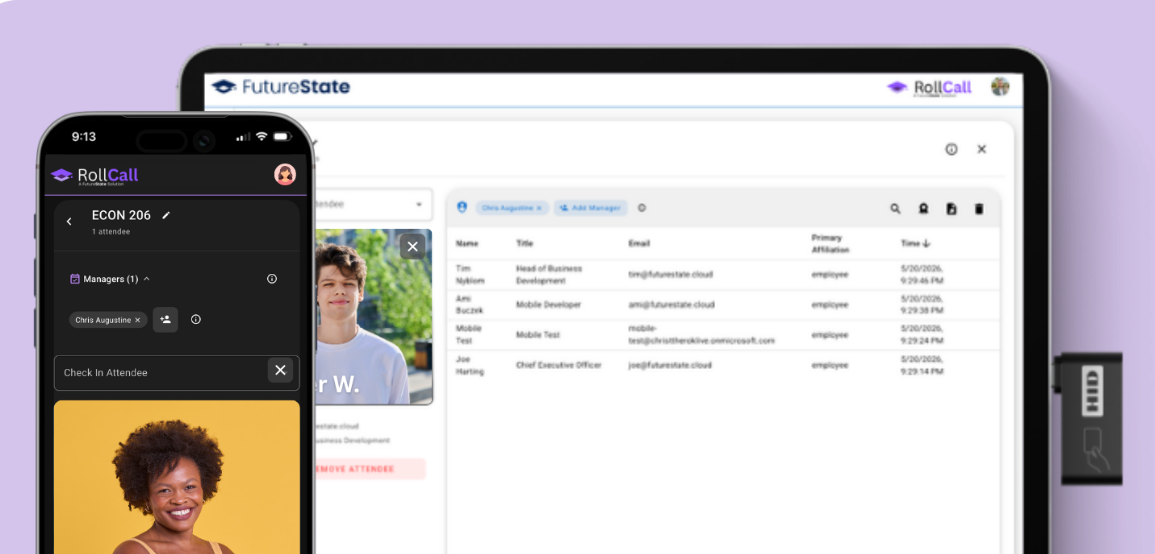This screenshot has height=554, width=1155.
Task: Select the Joe Harting name cell
Action: pos(468,365)
